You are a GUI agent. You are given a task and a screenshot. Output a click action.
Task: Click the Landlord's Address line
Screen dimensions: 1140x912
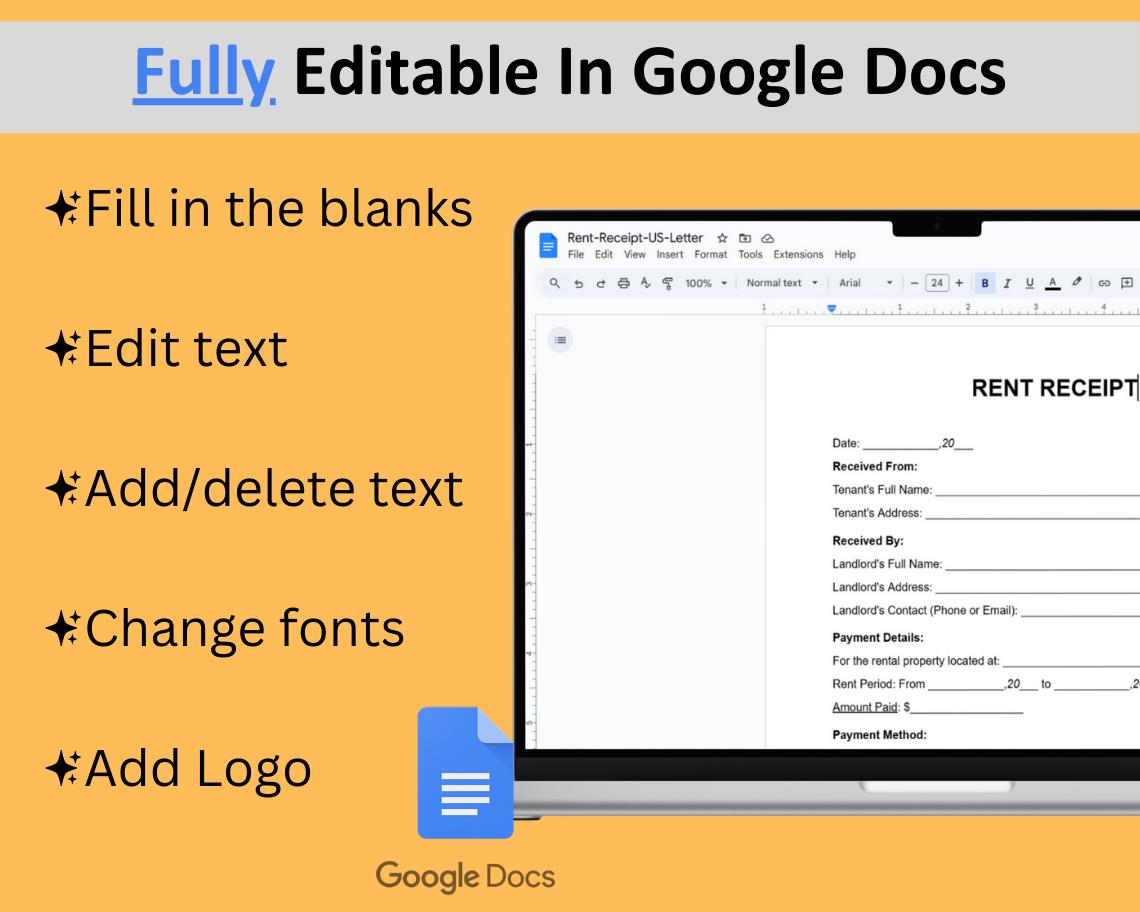coord(986,587)
